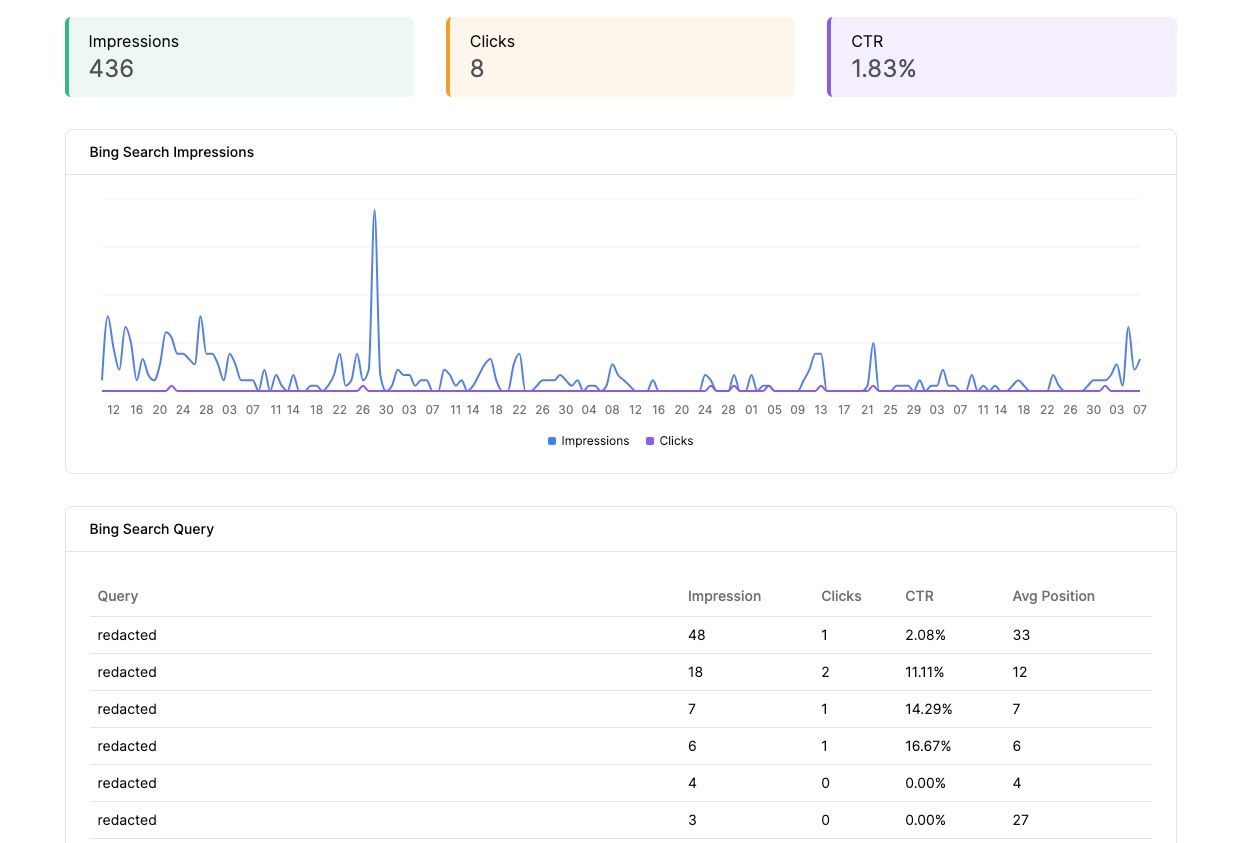
Task: Click the 16.67% CTR cell
Action: click(x=928, y=746)
